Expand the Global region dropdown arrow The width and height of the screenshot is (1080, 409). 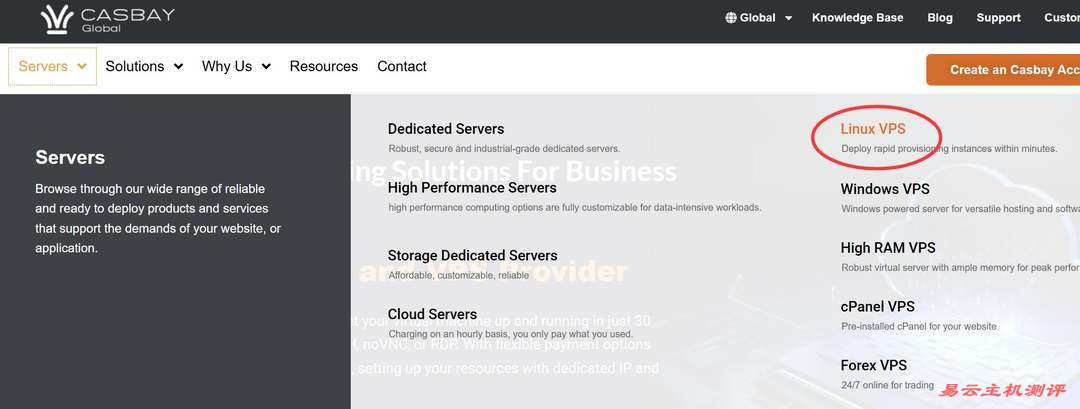[788, 19]
